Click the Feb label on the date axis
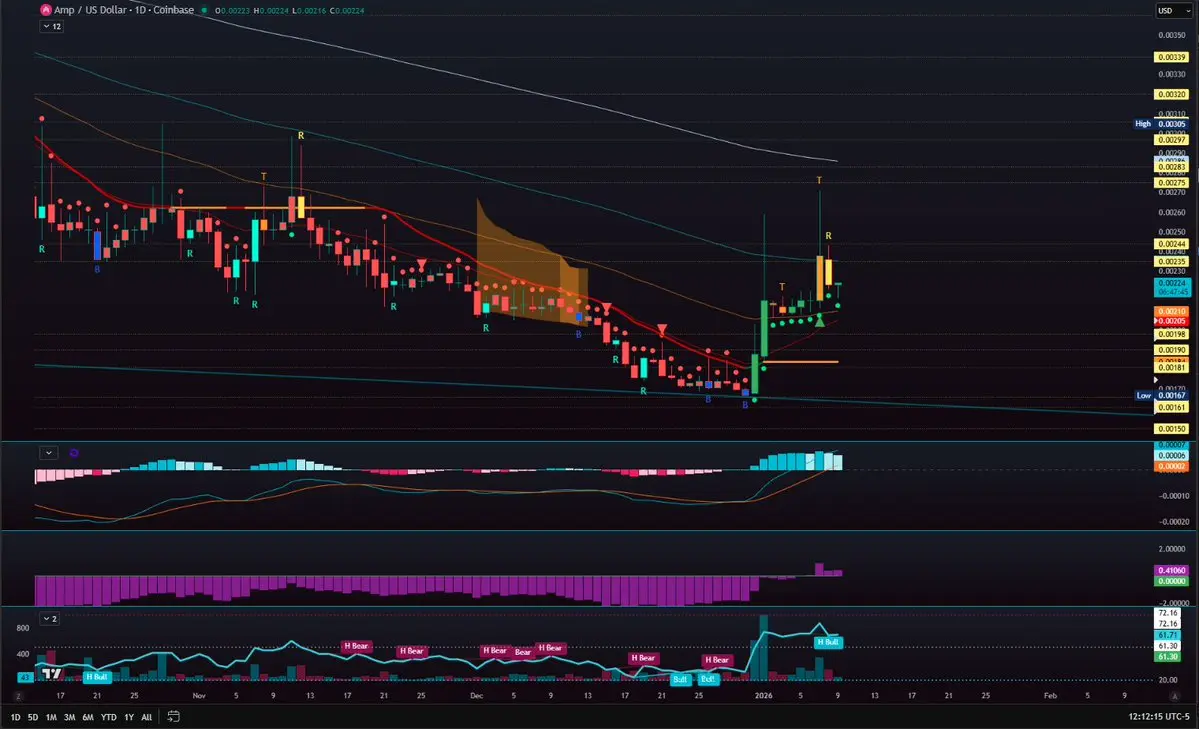1199x729 pixels. 1051,696
